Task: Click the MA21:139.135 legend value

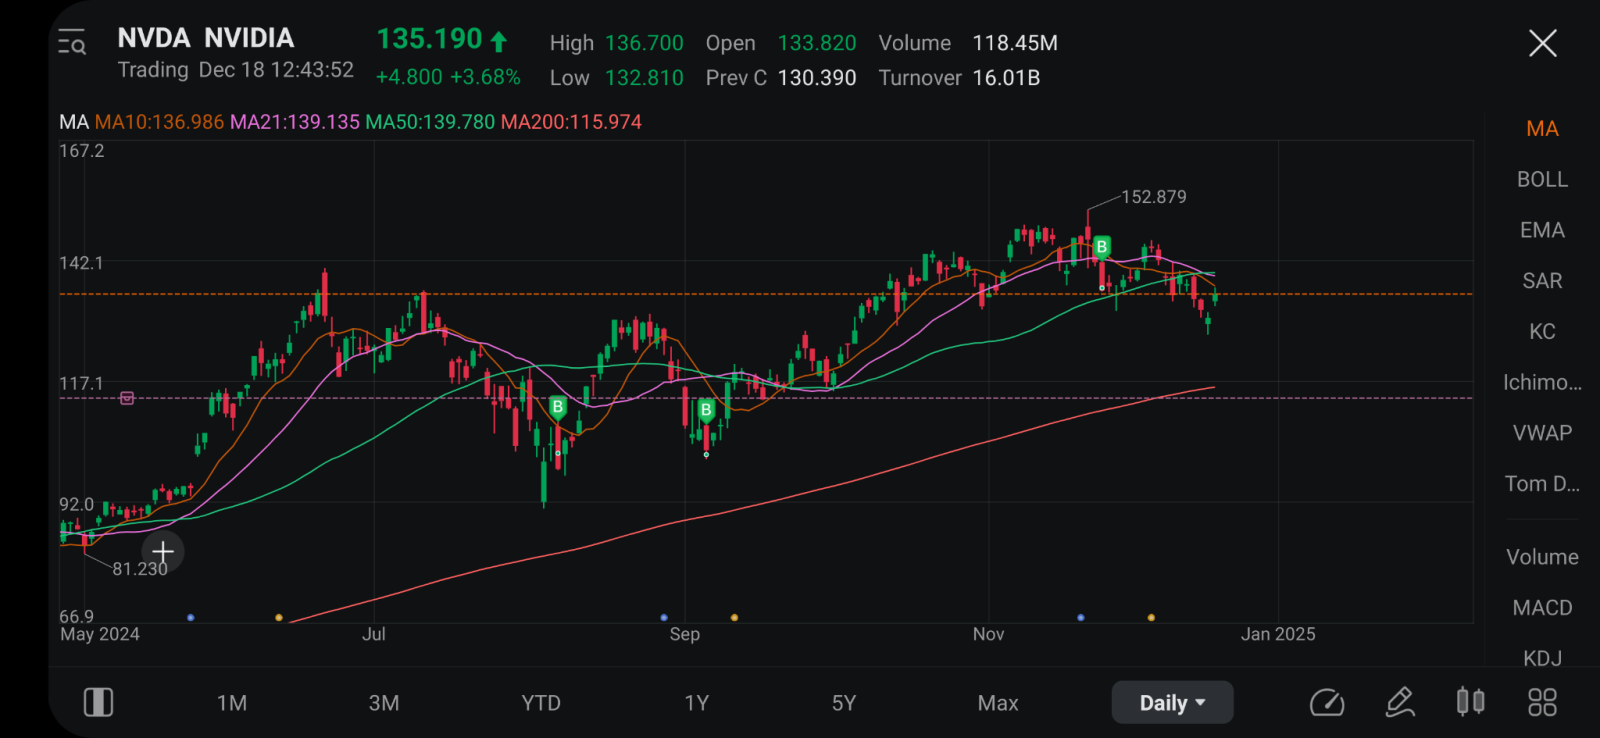Action: [295, 122]
